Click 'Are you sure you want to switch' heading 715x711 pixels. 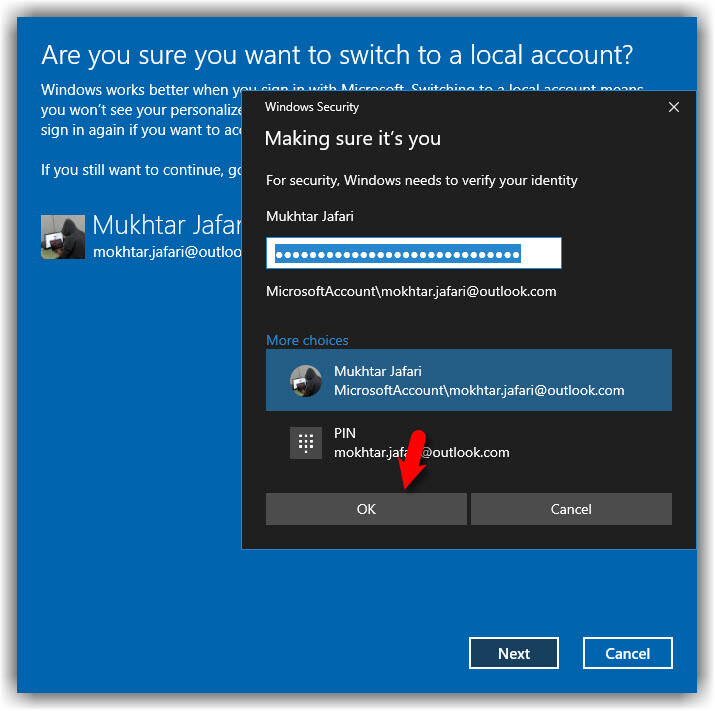(337, 55)
